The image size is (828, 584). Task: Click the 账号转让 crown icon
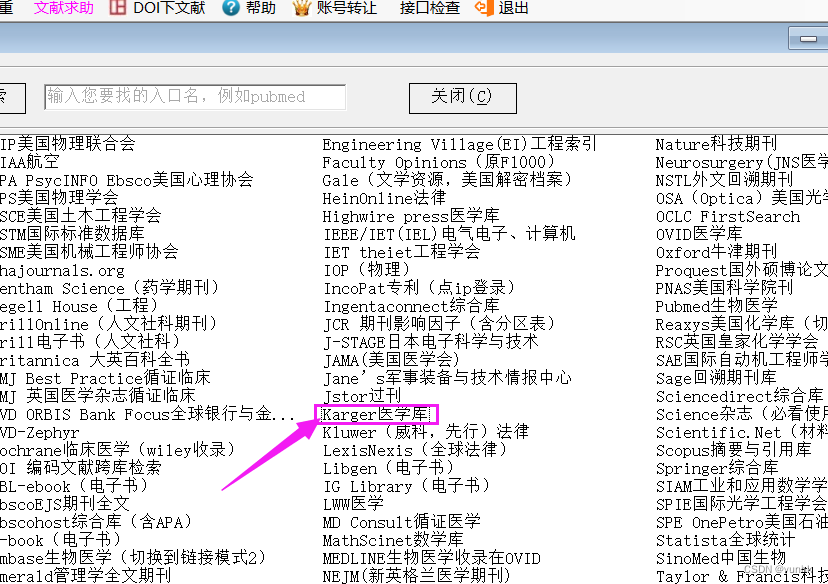point(301,7)
